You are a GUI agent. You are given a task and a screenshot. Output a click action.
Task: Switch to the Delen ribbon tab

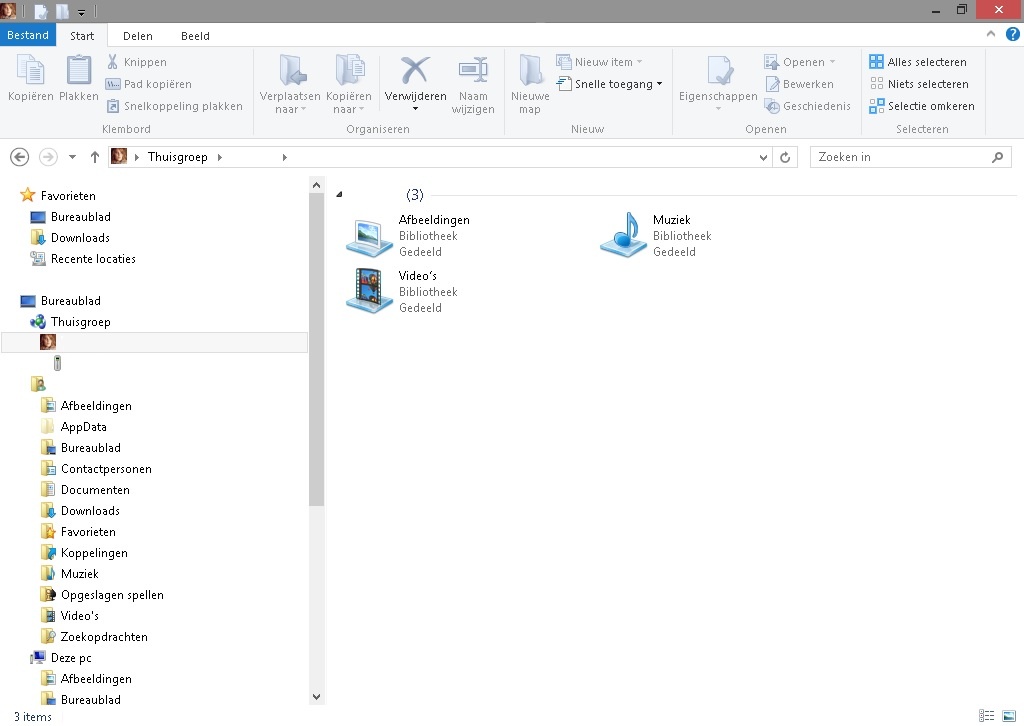tap(138, 36)
